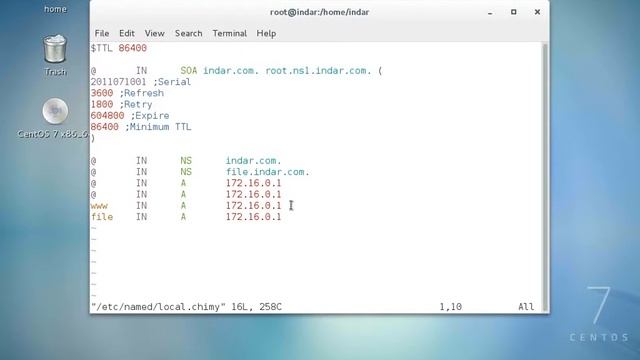The height and width of the screenshot is (360, 640).
Task: Click IP 172.16.0.1 on file row
Action: pyautogui.click(x=253, y=217)
